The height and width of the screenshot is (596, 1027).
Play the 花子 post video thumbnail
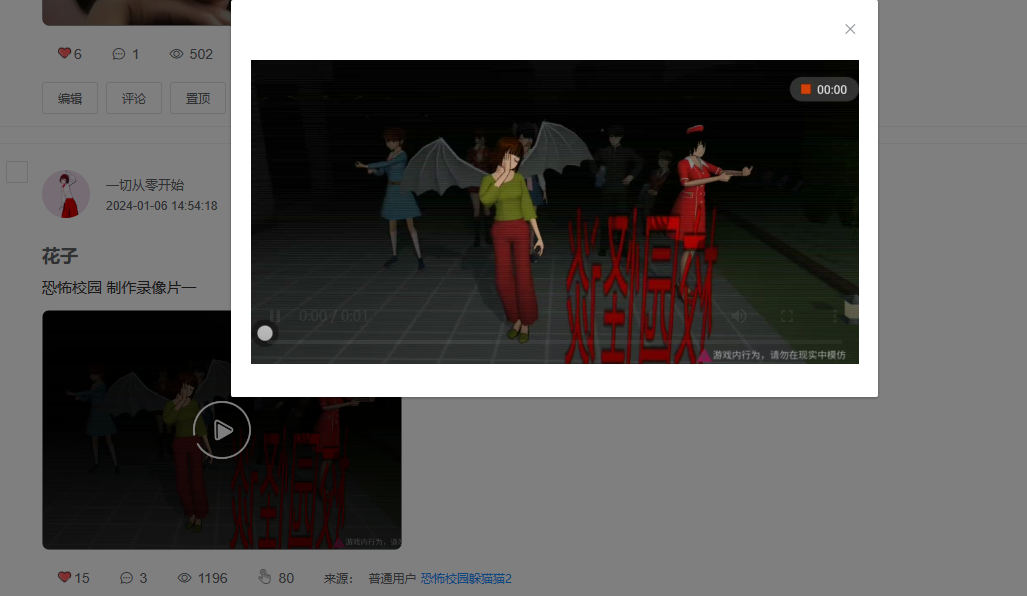pos(222,430)
